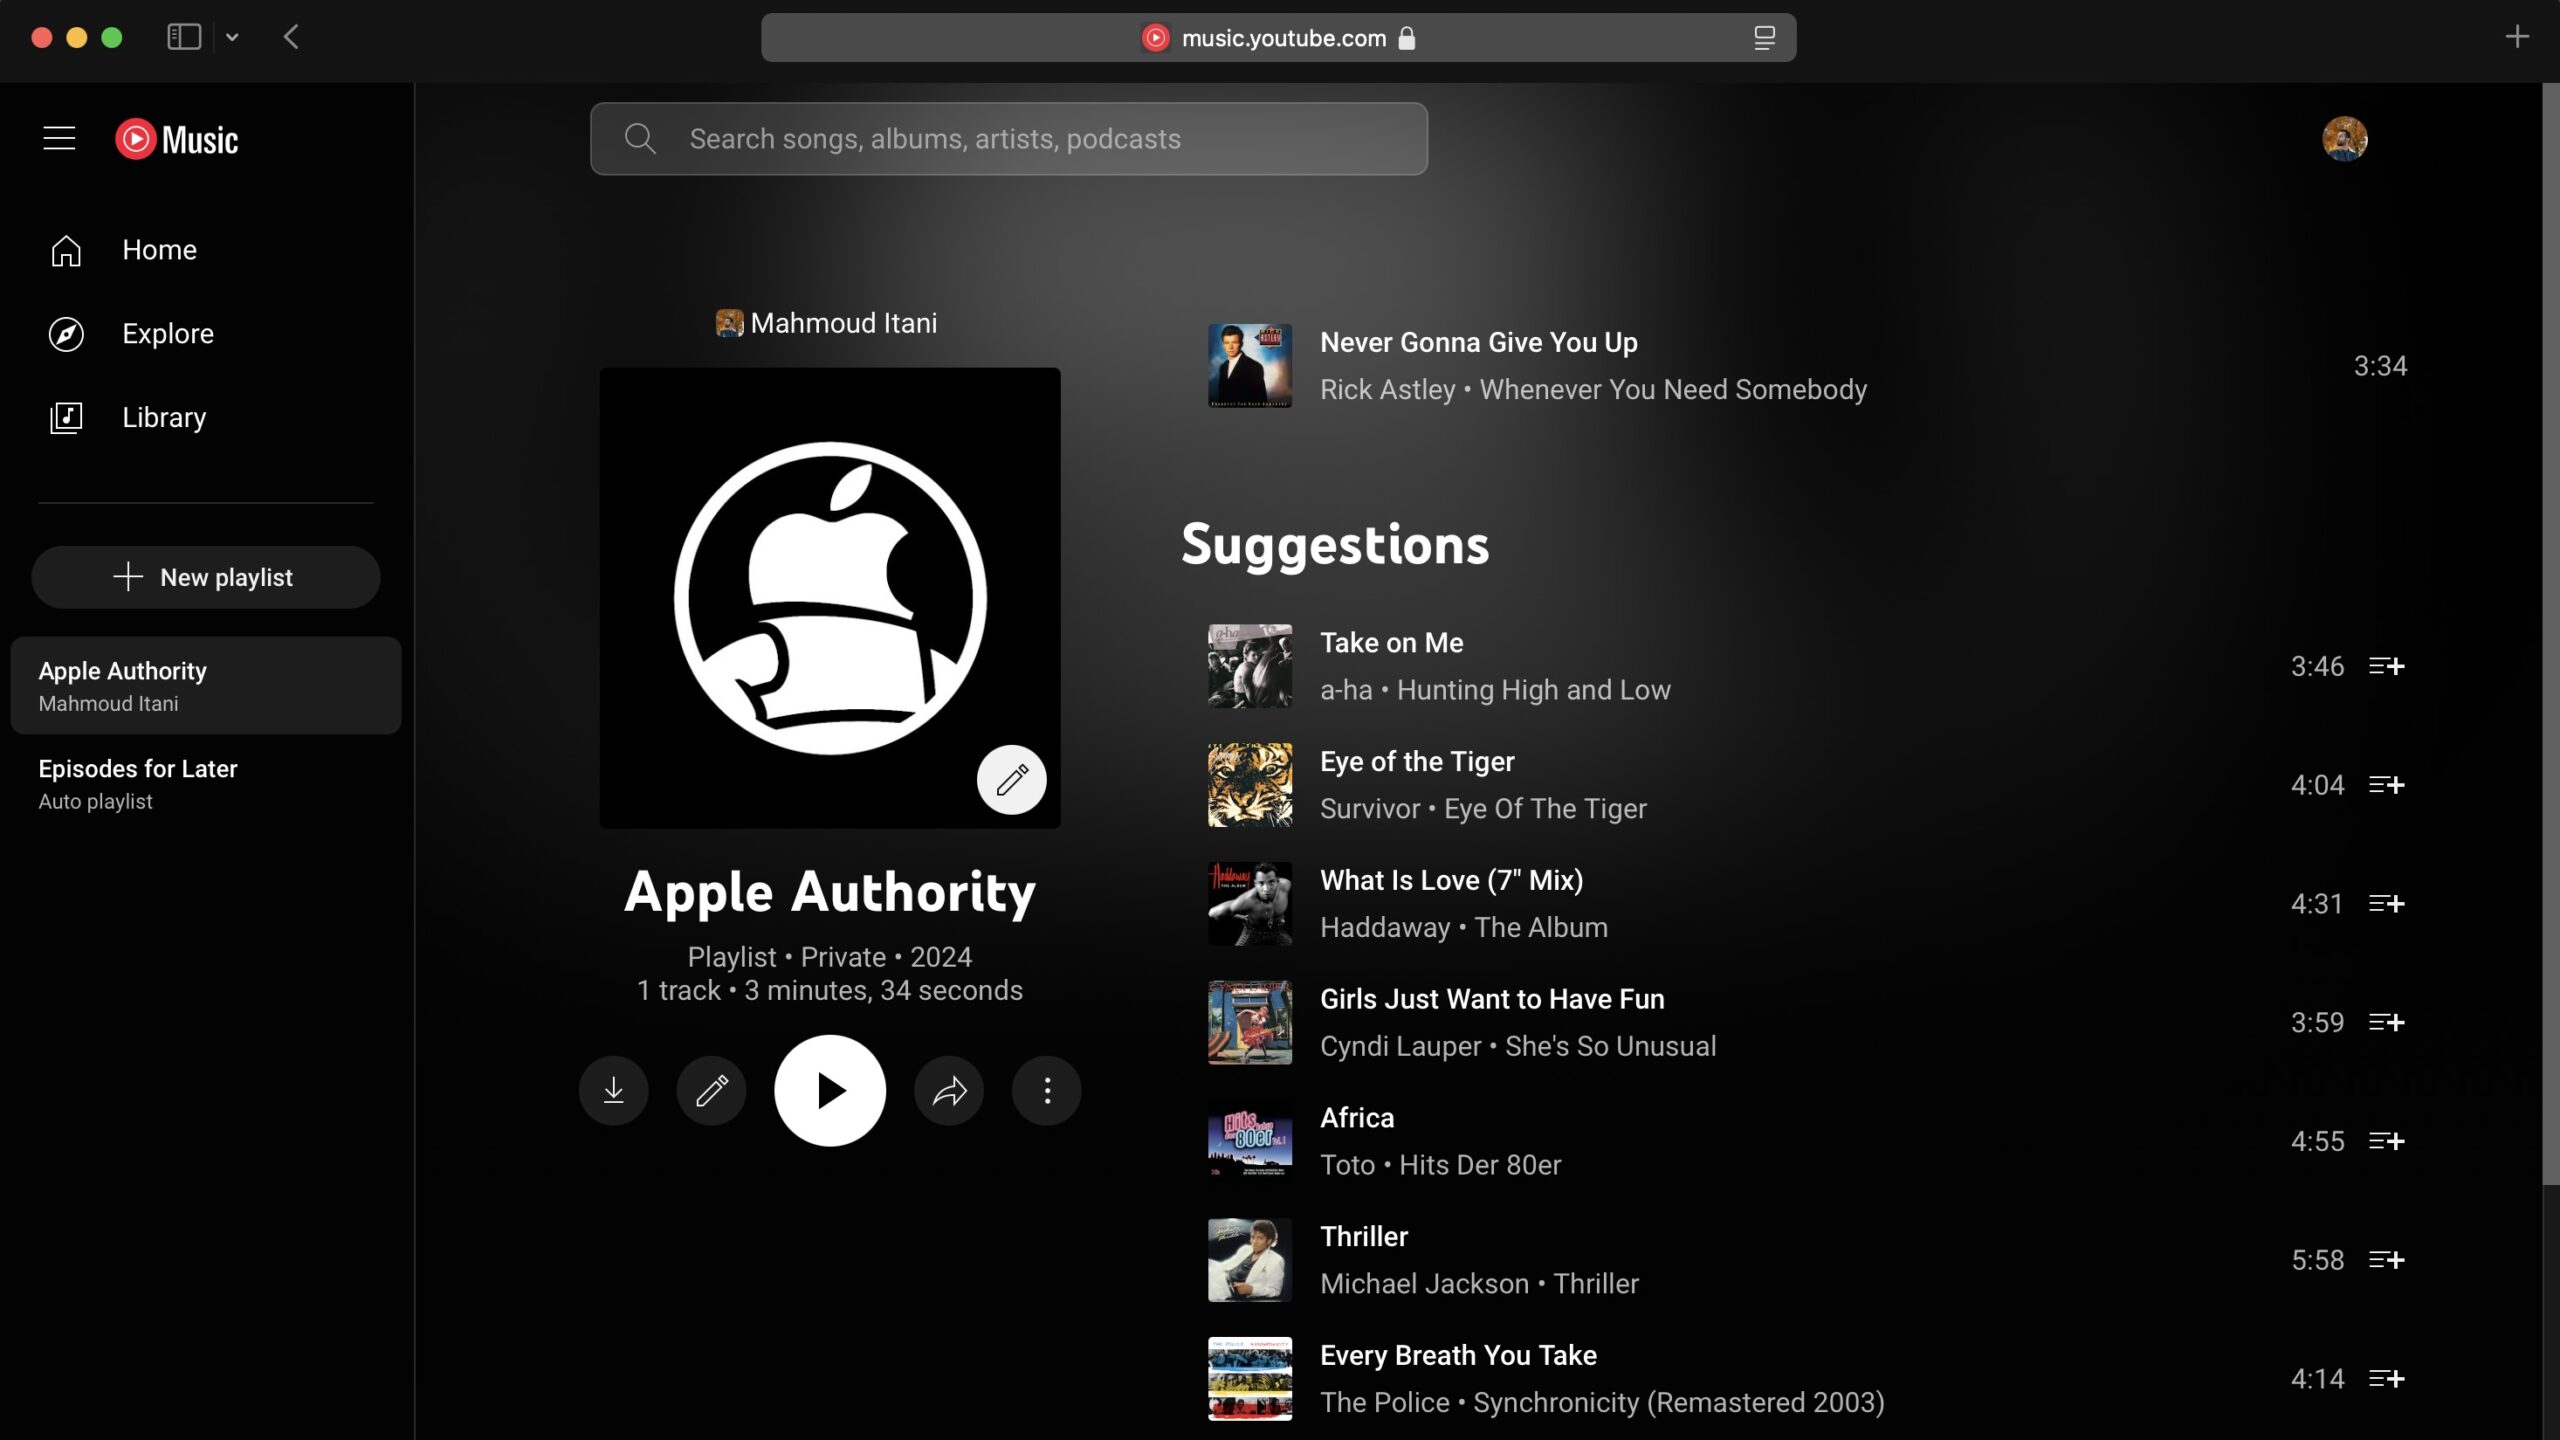Click the user profile avatar icon

pos(2344,137)
